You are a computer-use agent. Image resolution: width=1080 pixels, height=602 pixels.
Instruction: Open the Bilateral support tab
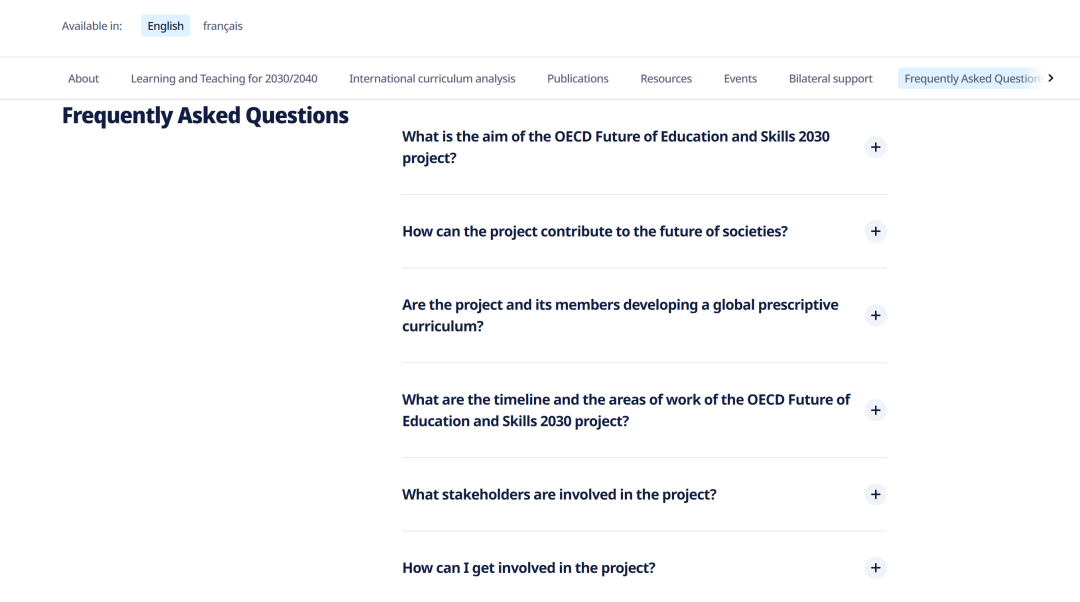pos(831,79)
